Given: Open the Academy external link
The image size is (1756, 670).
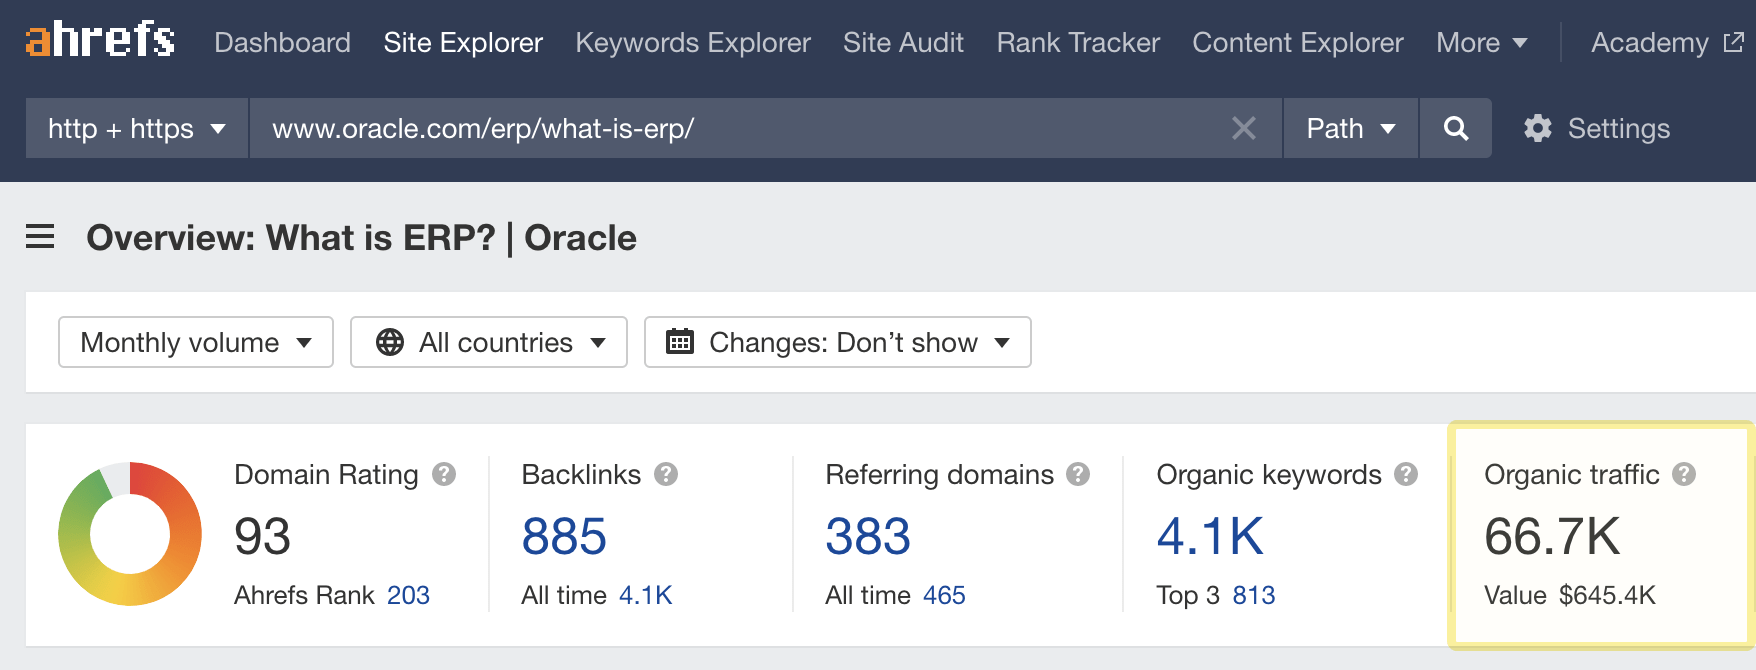Looking at the screenshot, I should [1666, 42].
